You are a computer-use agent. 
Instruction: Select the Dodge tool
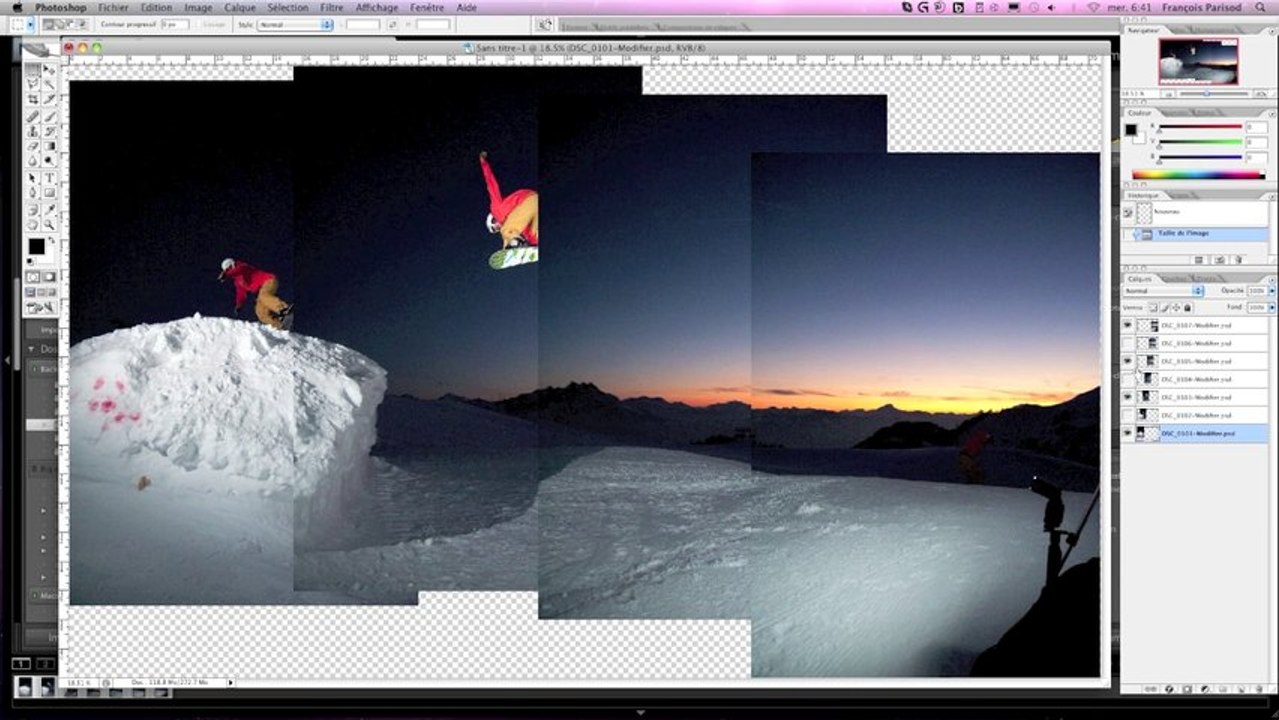pos(50,160)
